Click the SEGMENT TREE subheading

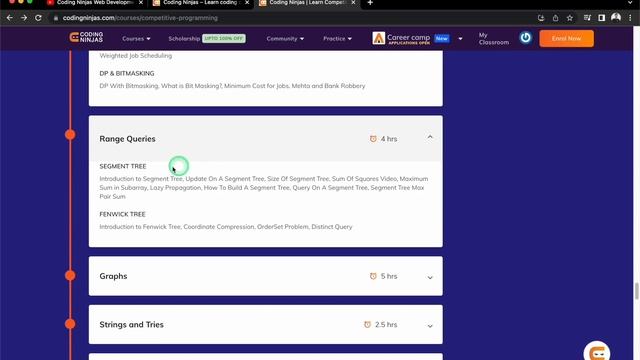coord(122,166)
